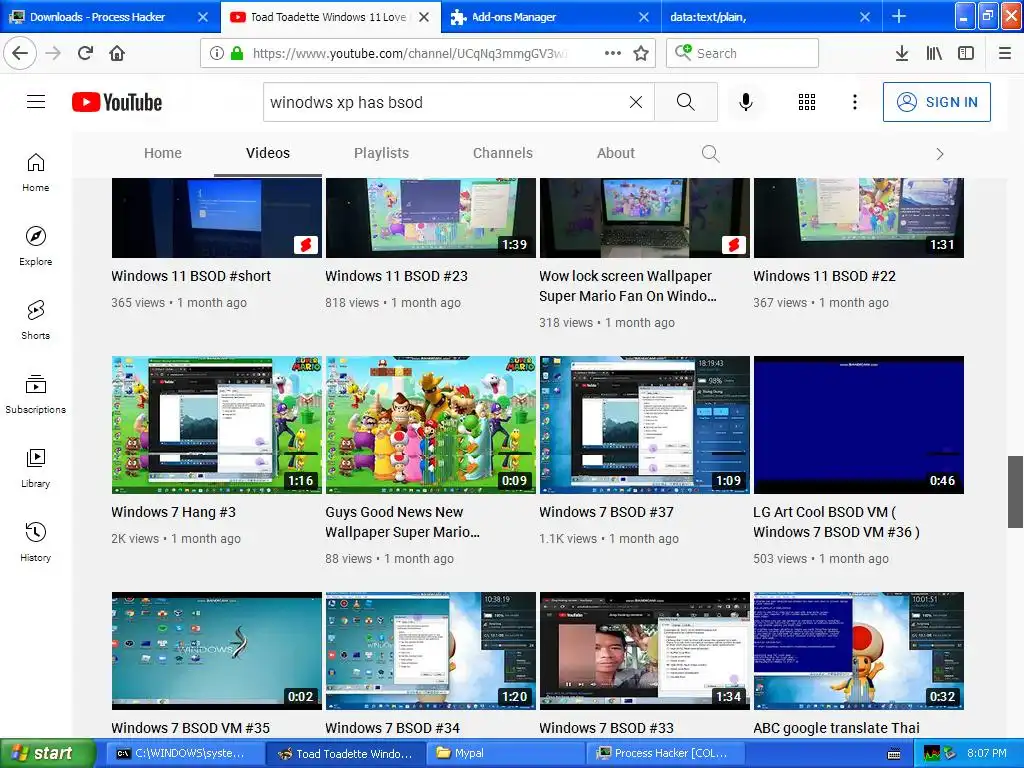
Task: Go back with the browser back arrow
Action: tap(20, 53)
